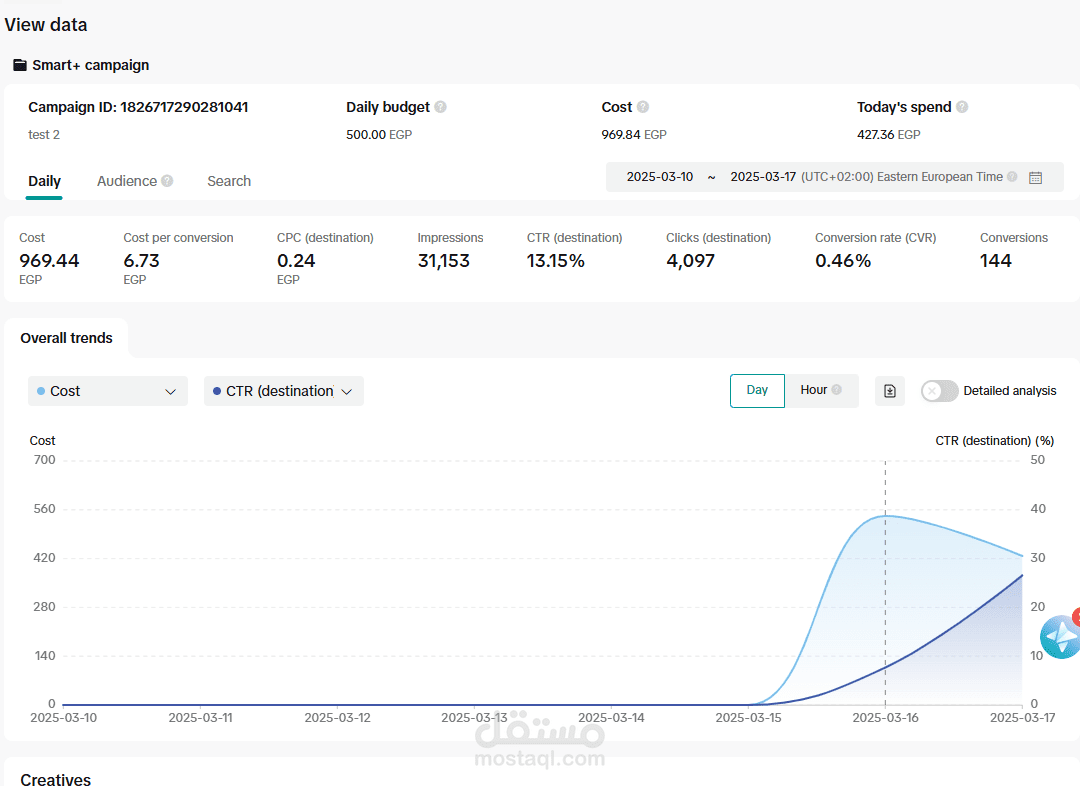The image size is (1080, 786).
Task: Export chart data with download icon
Action: [x=890, y=391]
